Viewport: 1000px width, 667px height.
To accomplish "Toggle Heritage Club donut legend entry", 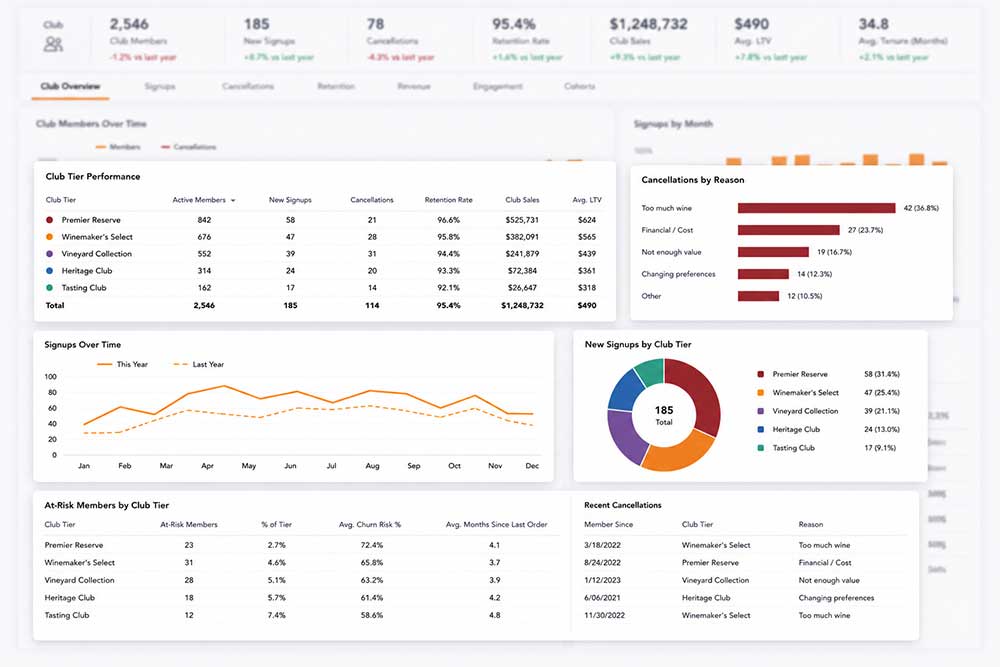I will tap(828, 429).
